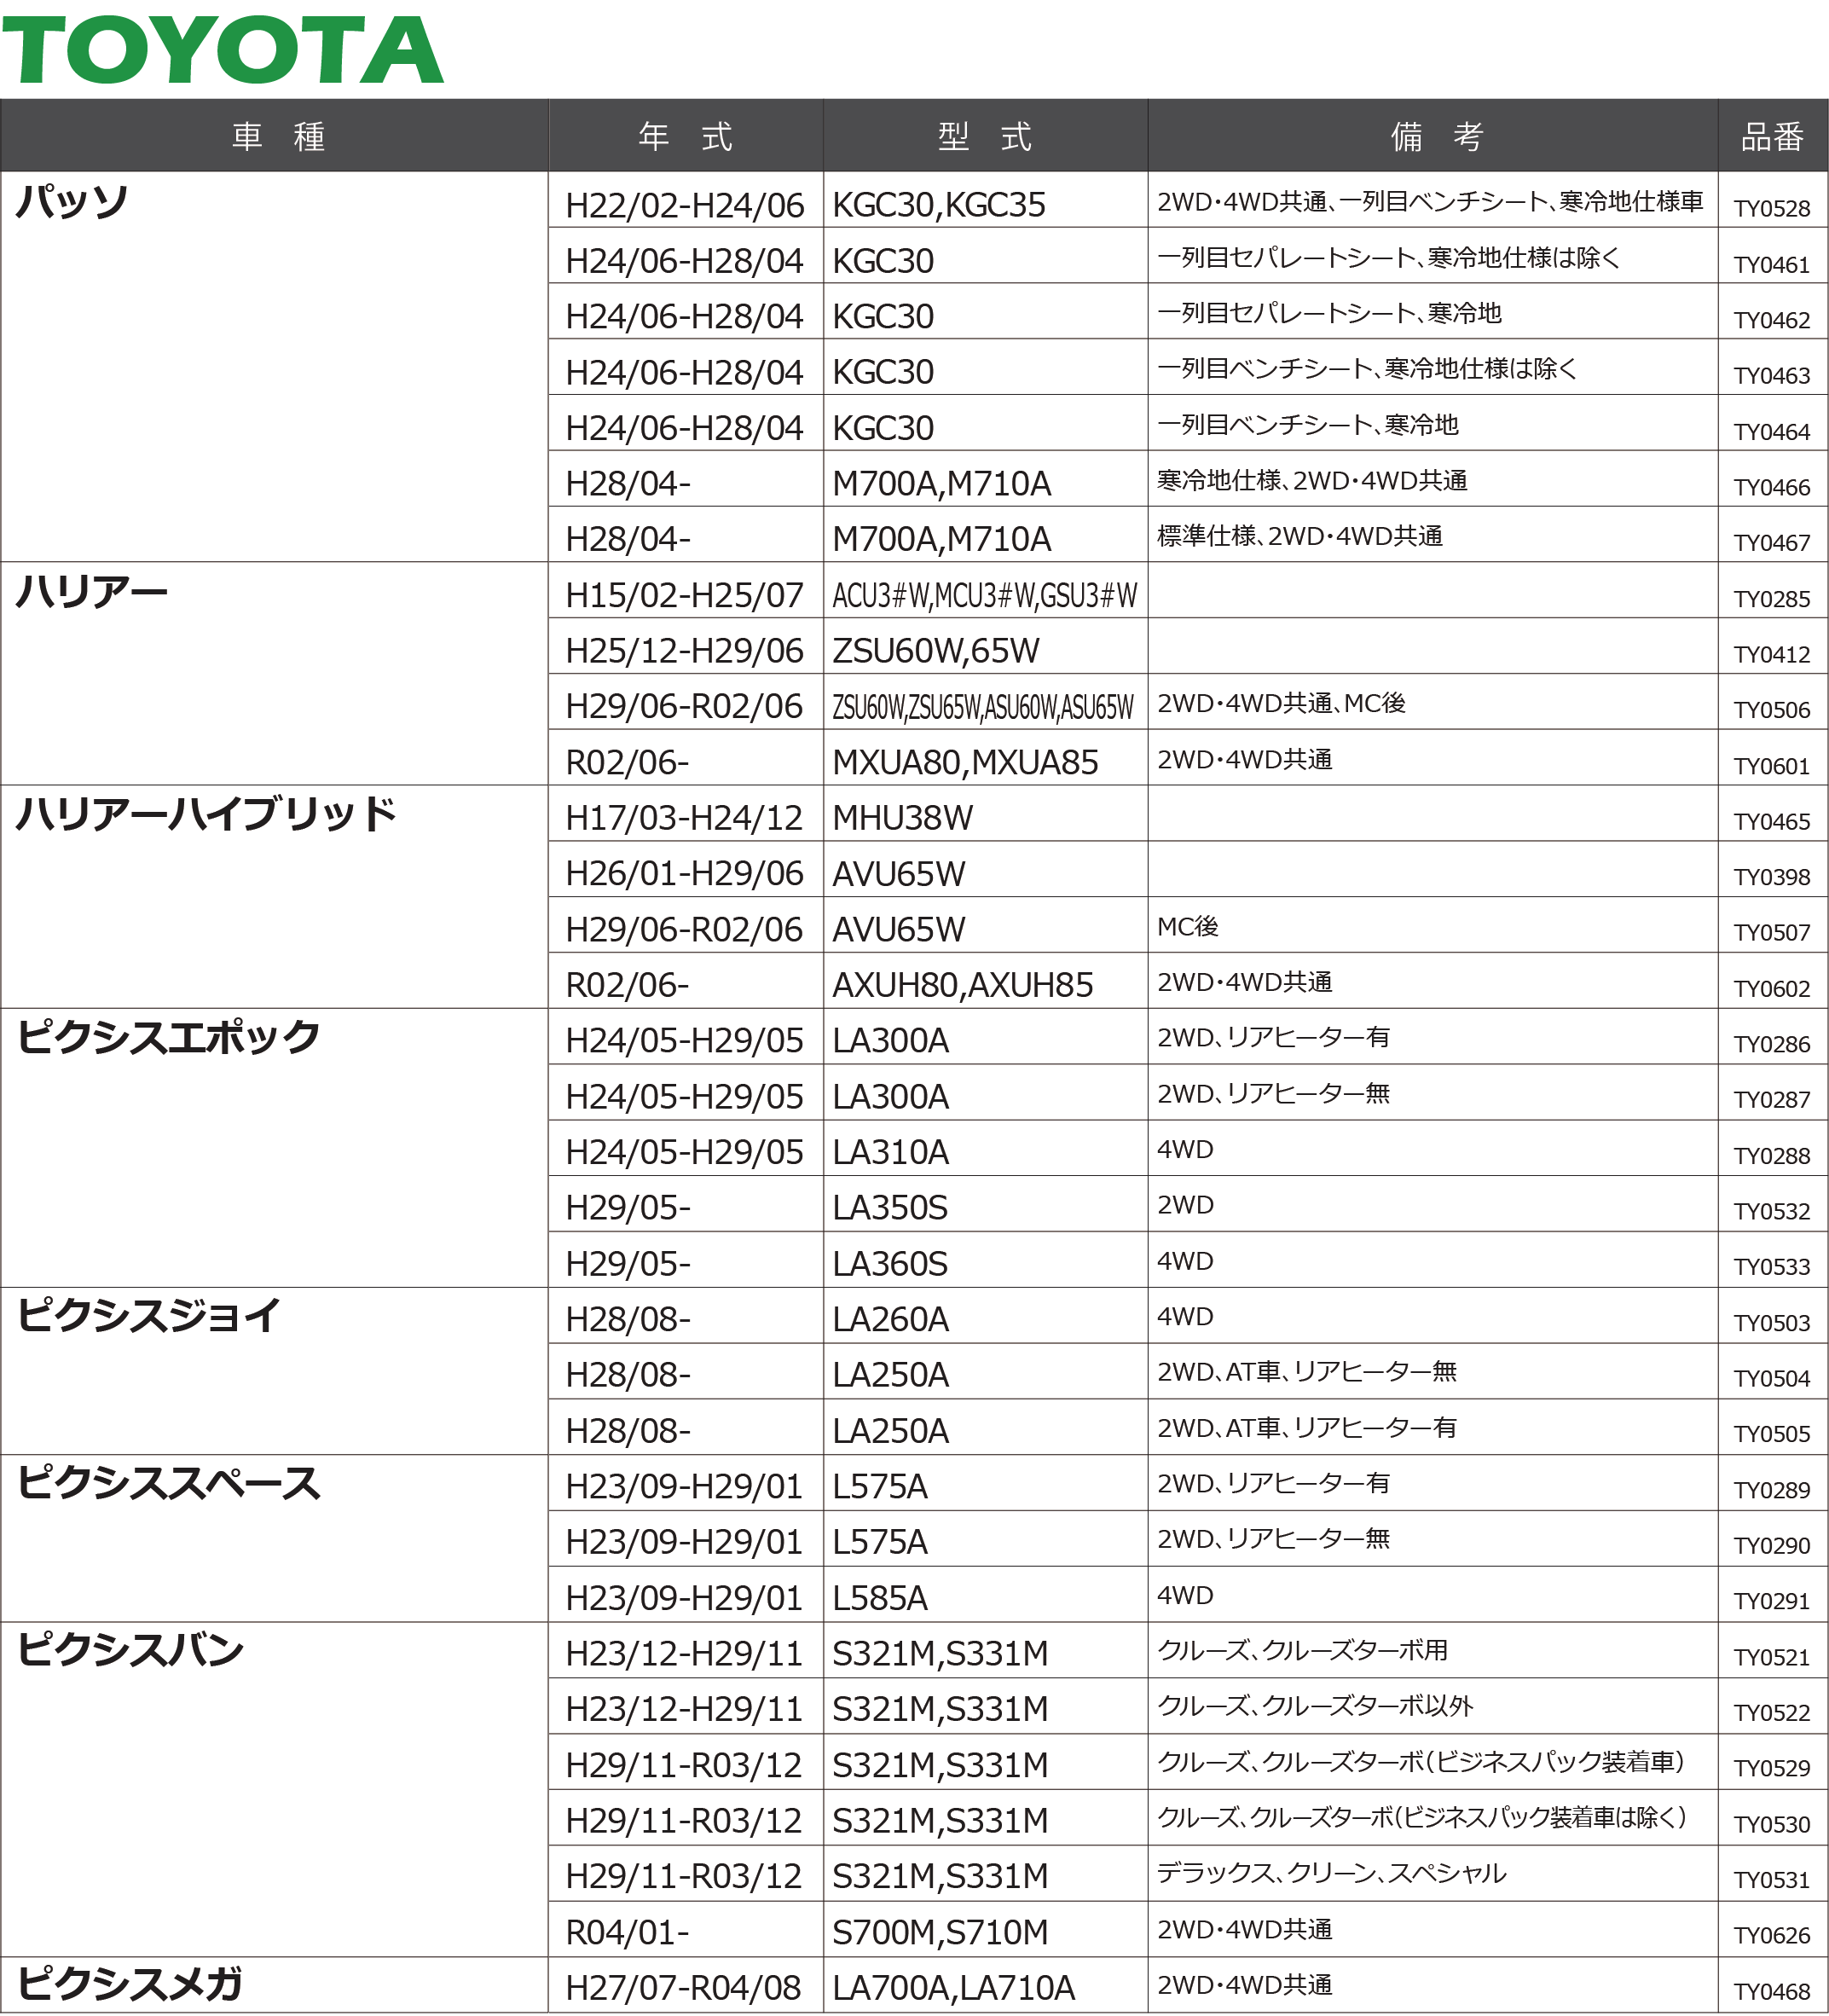Select the ピクシスバン vehicle name cell

click(x=130, y=1649)
